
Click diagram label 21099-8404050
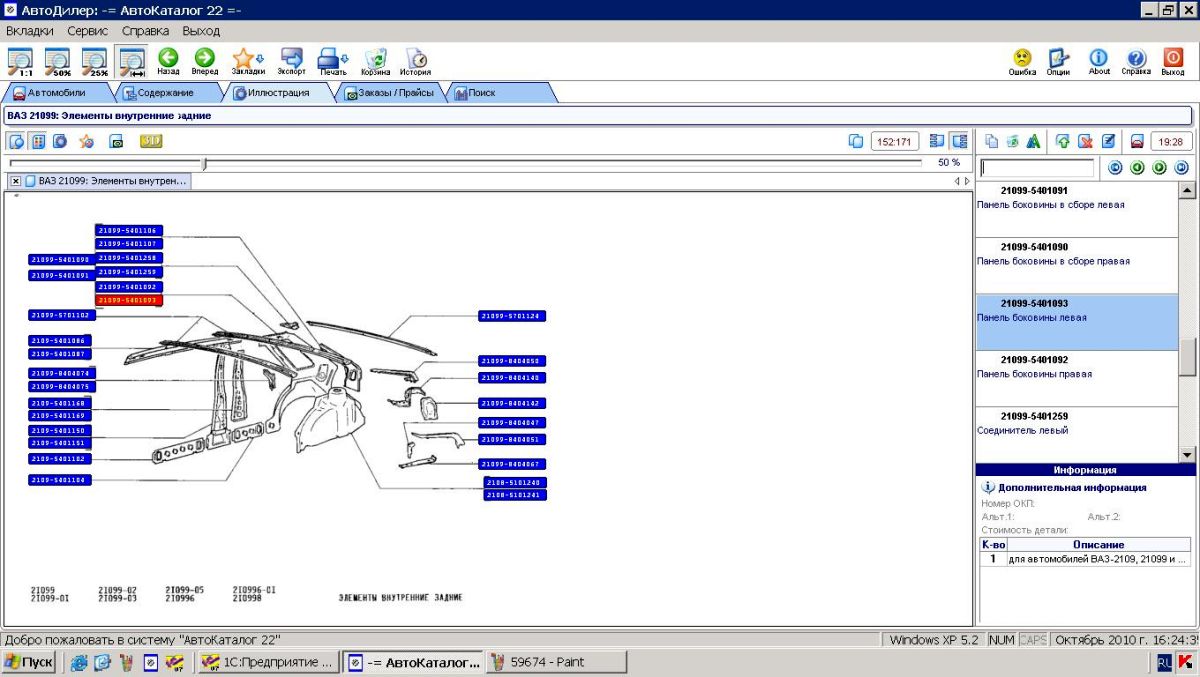coord(512,361)
